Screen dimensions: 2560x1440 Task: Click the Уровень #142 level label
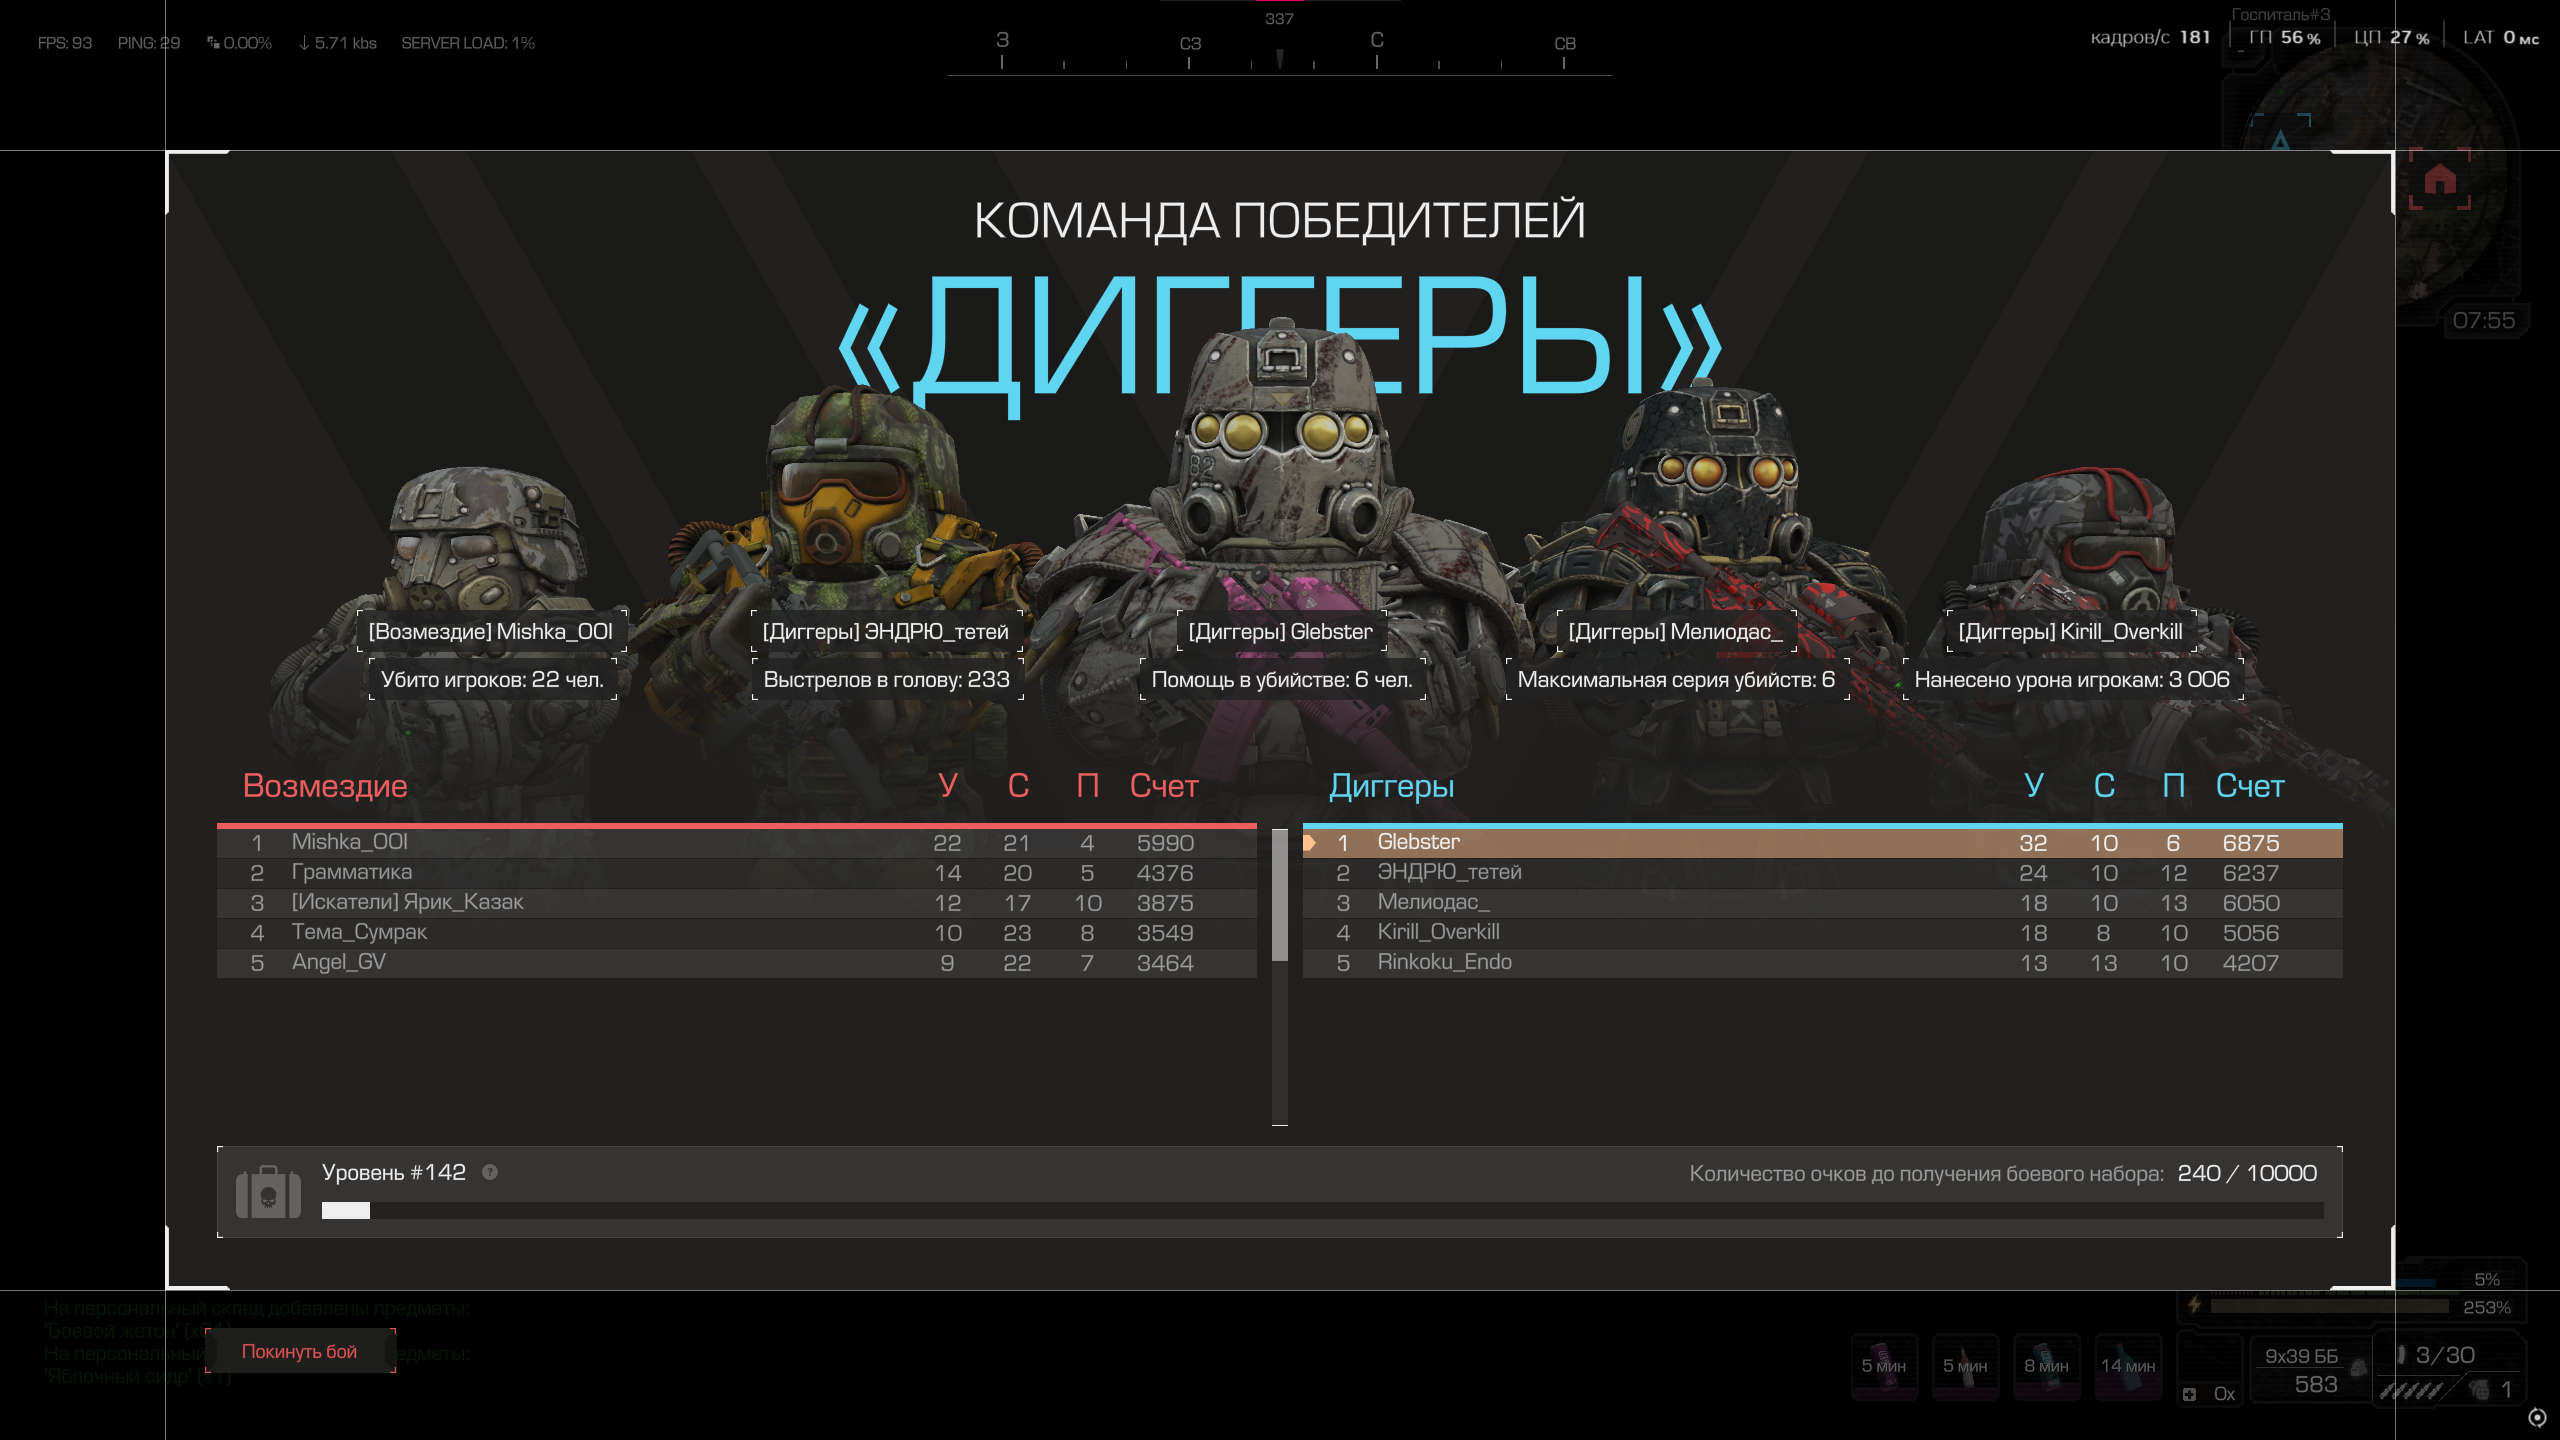click(x=394, y=1172)
